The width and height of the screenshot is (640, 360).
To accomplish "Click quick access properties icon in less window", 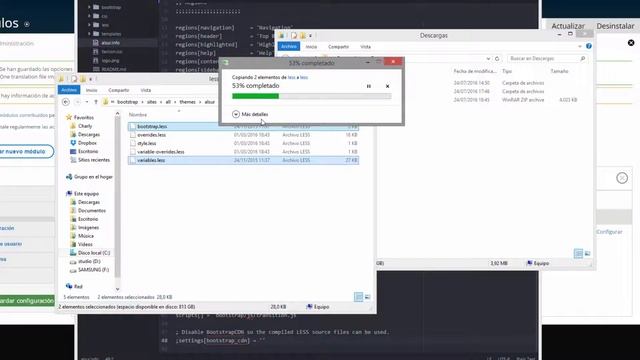I will pyautogui.click(x=74, y=79).
